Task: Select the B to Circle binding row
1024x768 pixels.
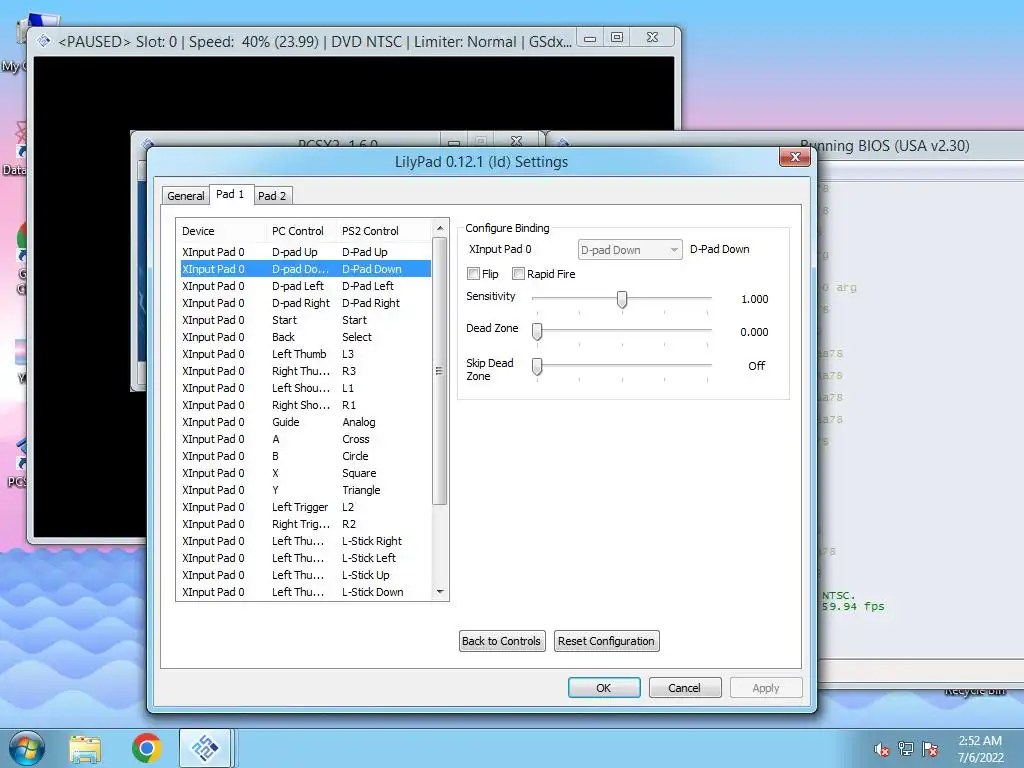Action: pyautogui.click(x=305, y=456)
